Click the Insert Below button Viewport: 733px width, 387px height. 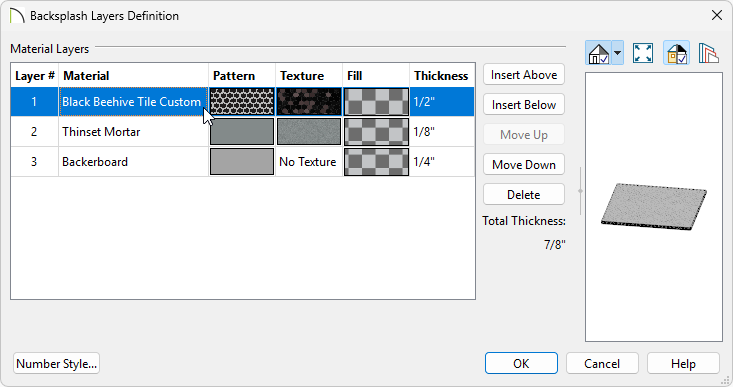524,105
